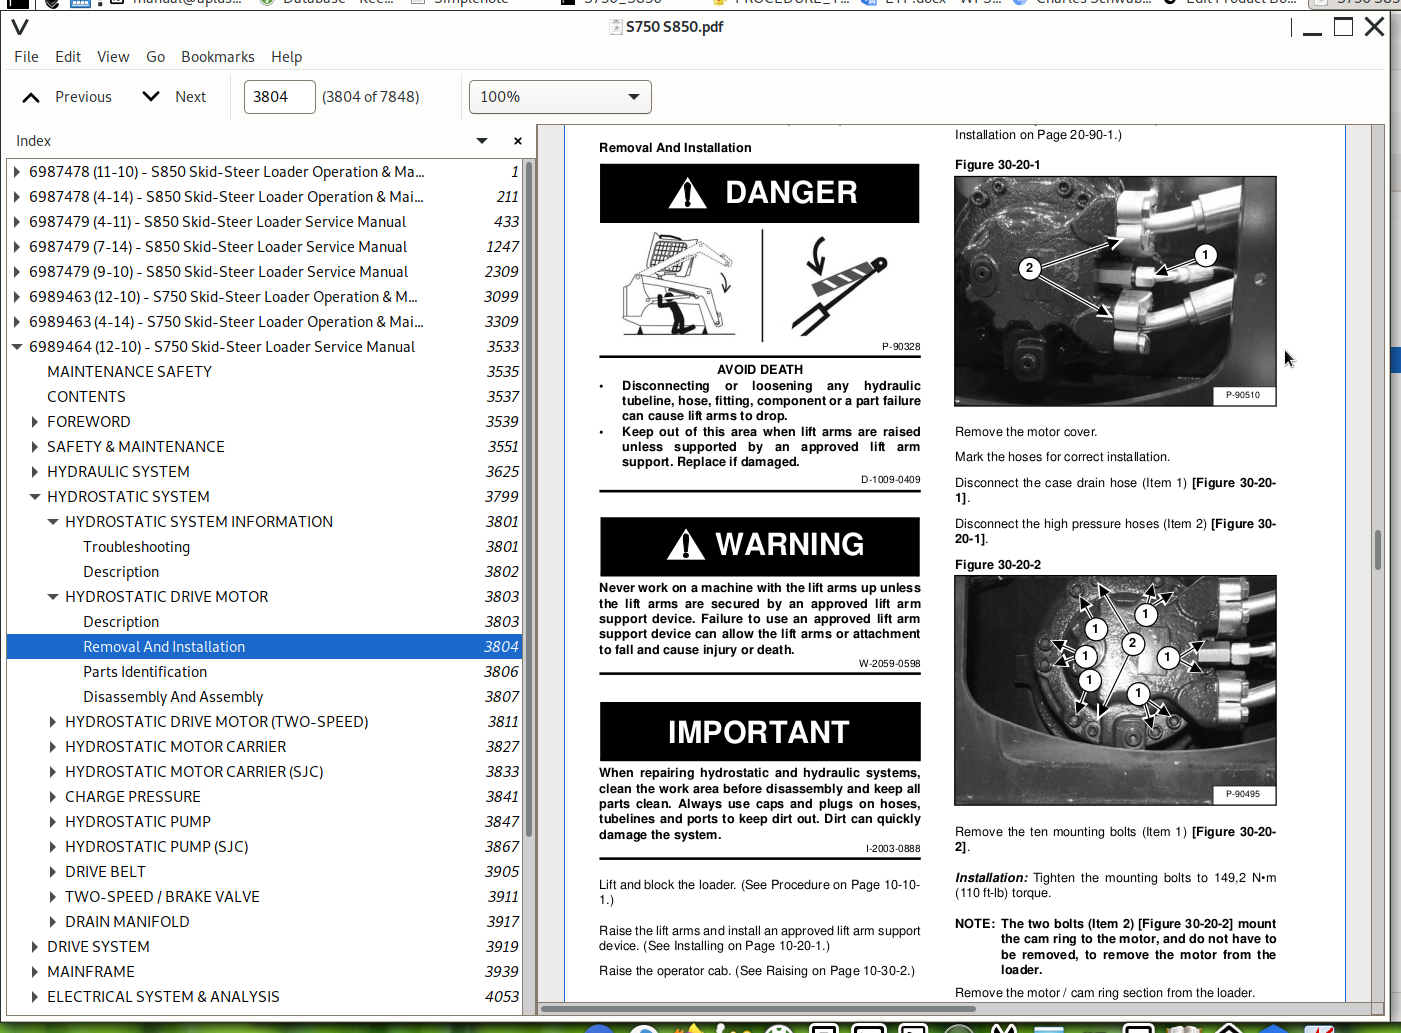
Task: Expand the ELECTRICAL SYSTEM & ANALYSIS node
Action: point(35,997)
